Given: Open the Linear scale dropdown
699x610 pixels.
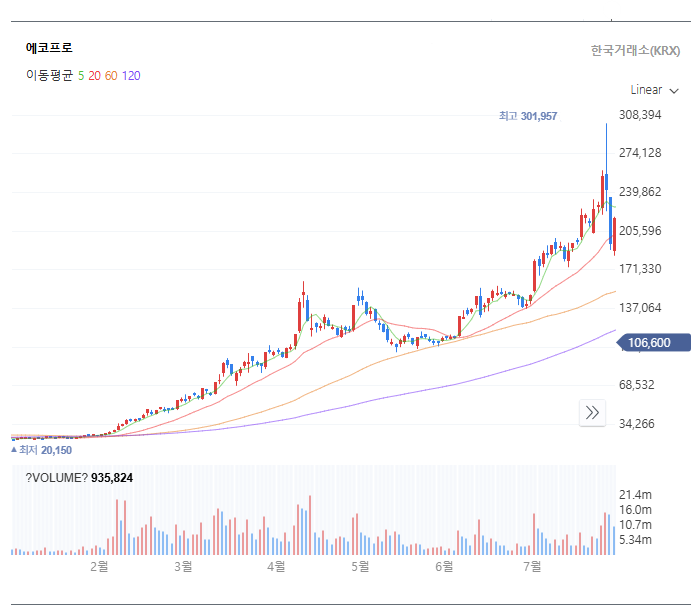Looking at the screenshot, I should pos(654,91).
